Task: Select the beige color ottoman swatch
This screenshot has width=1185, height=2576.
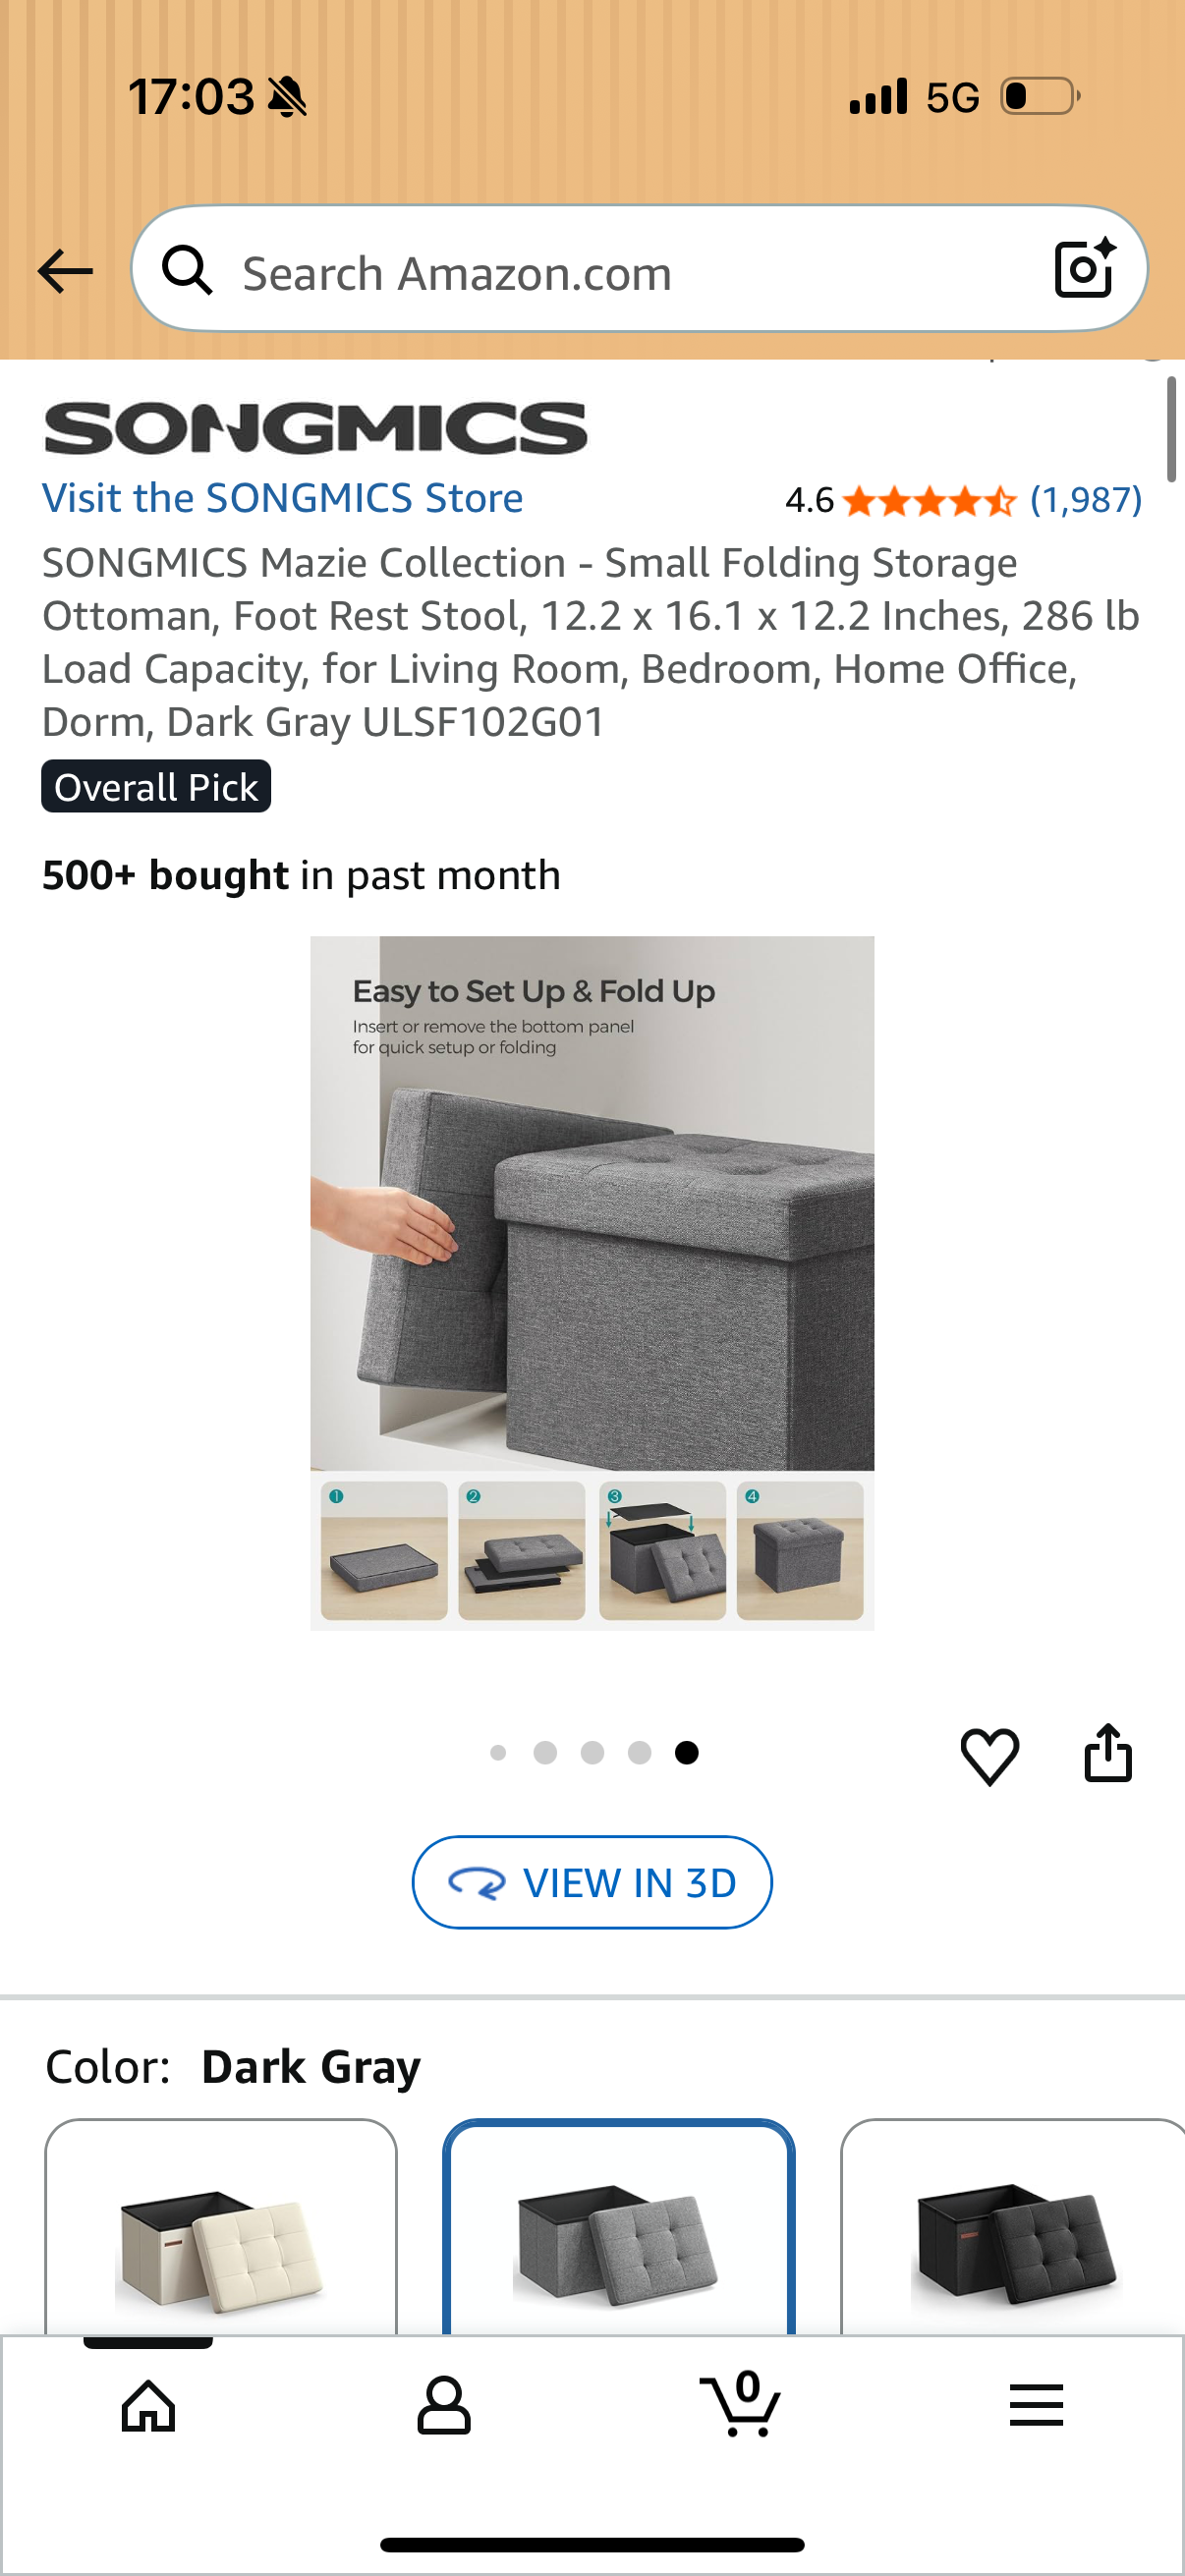Action: [x=221, y=2226]
